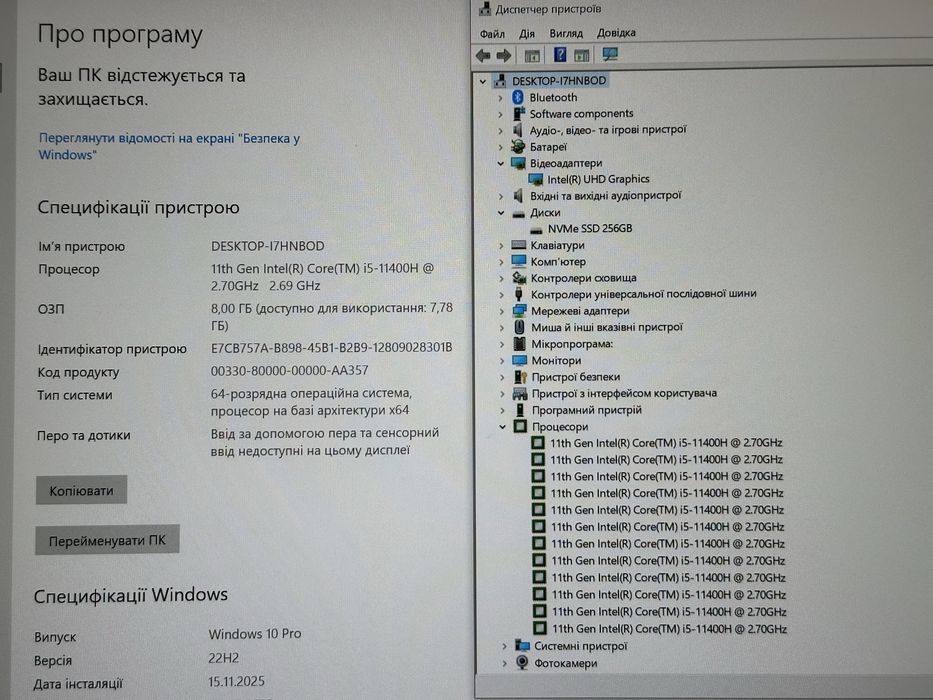
Task: Click the Software components icon
Action: click(x=518, y=113)
